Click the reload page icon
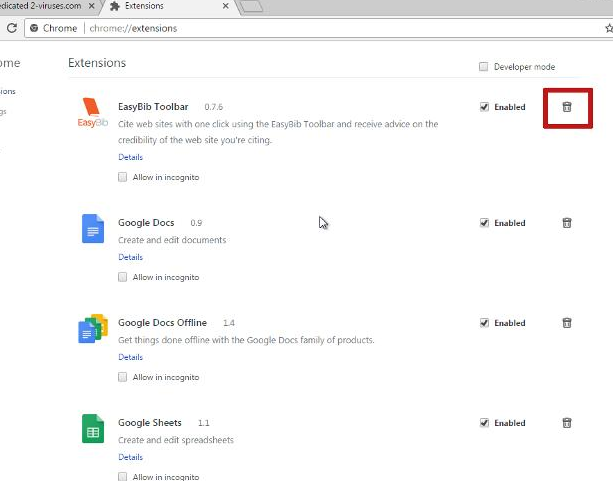Viewport: 613px width, 481px height. (x=12, y=28)
